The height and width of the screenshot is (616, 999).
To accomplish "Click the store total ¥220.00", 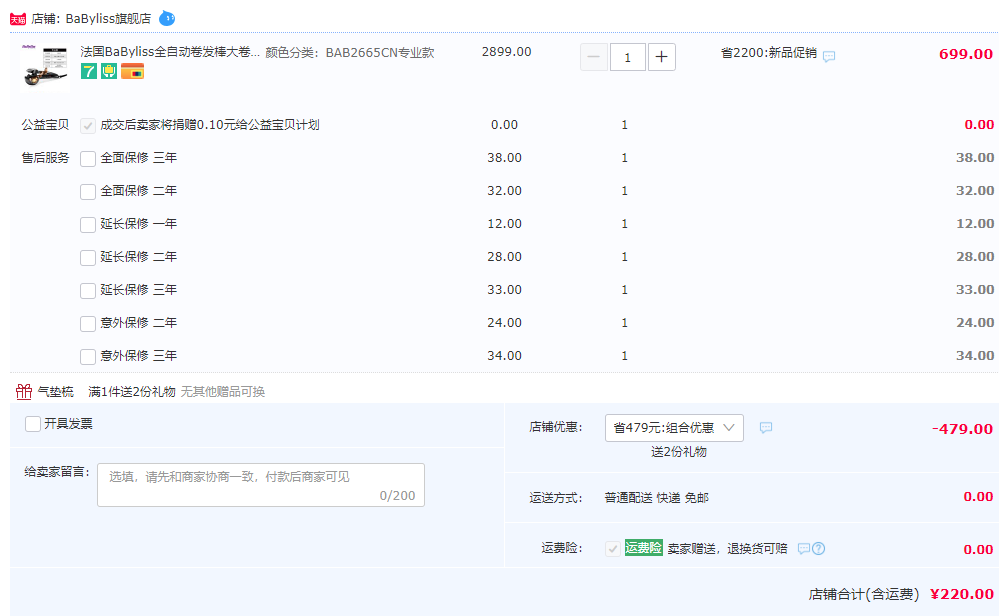I will pos(961,594).
